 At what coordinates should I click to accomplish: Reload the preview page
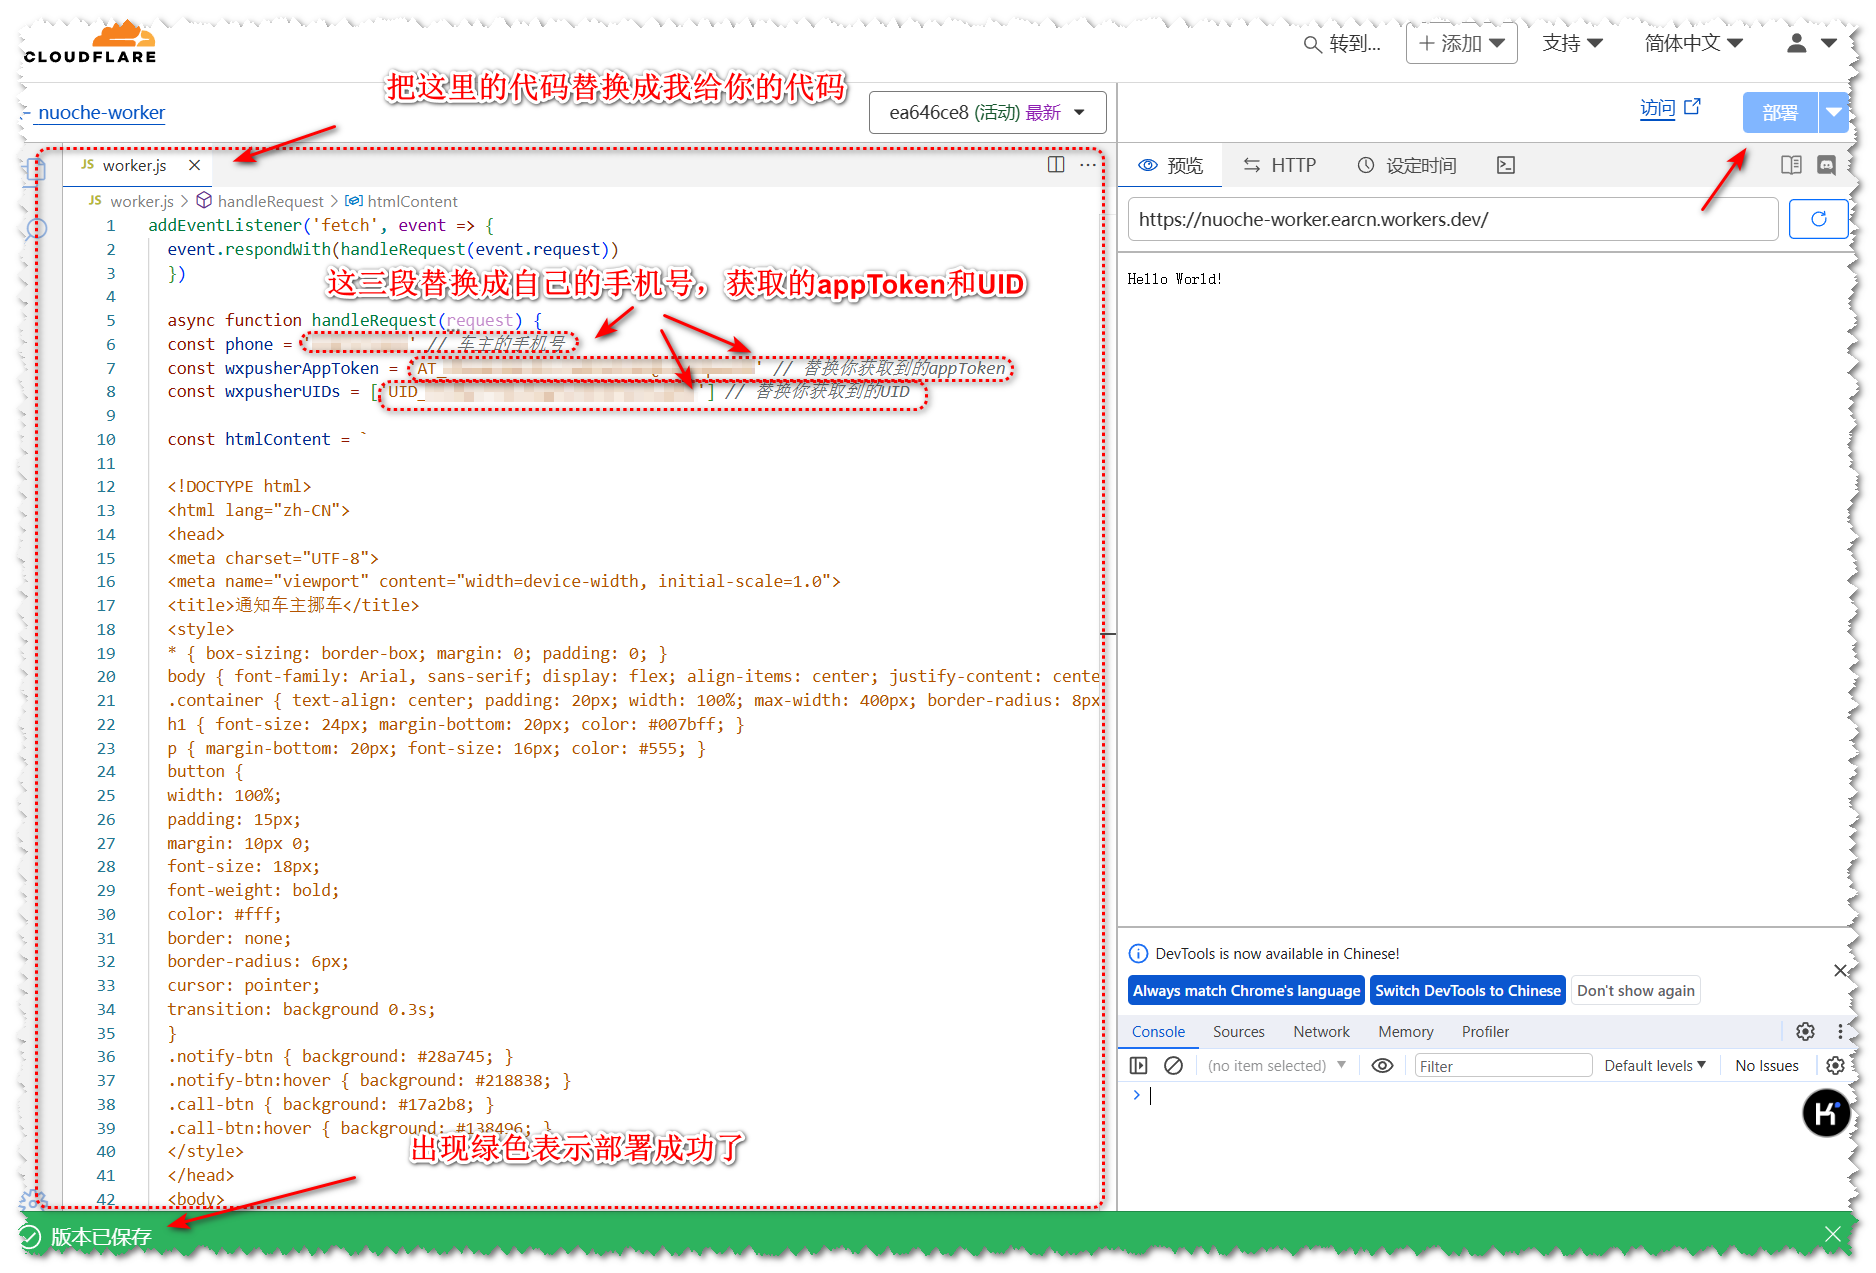[1818, 219]
